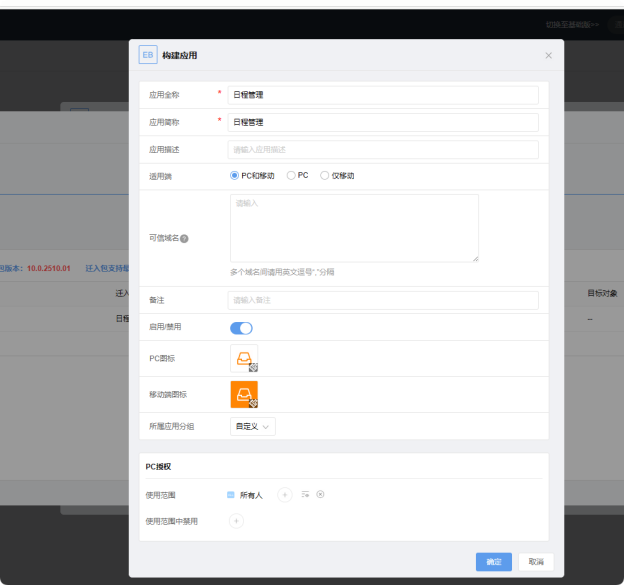This screenshot has width=624, height=586.
Task: Select the PC和移动 radio option
Action: pyautogui.click(x=236, y=175)
